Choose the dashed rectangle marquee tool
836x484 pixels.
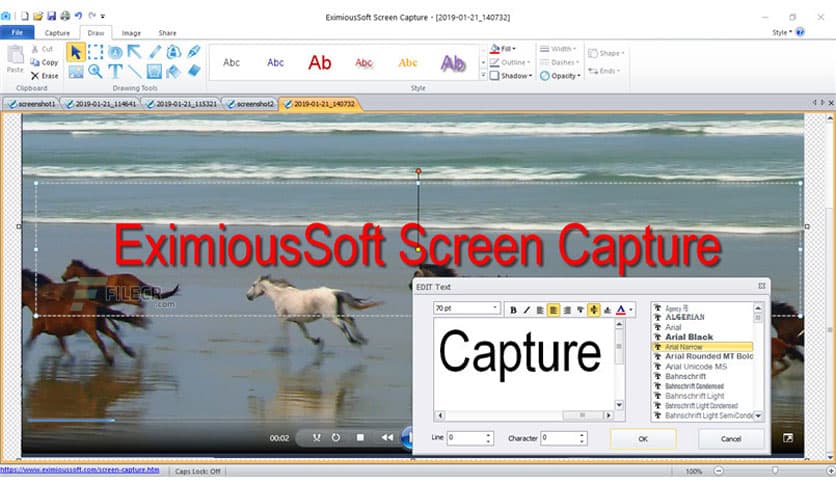coord(95,52)
